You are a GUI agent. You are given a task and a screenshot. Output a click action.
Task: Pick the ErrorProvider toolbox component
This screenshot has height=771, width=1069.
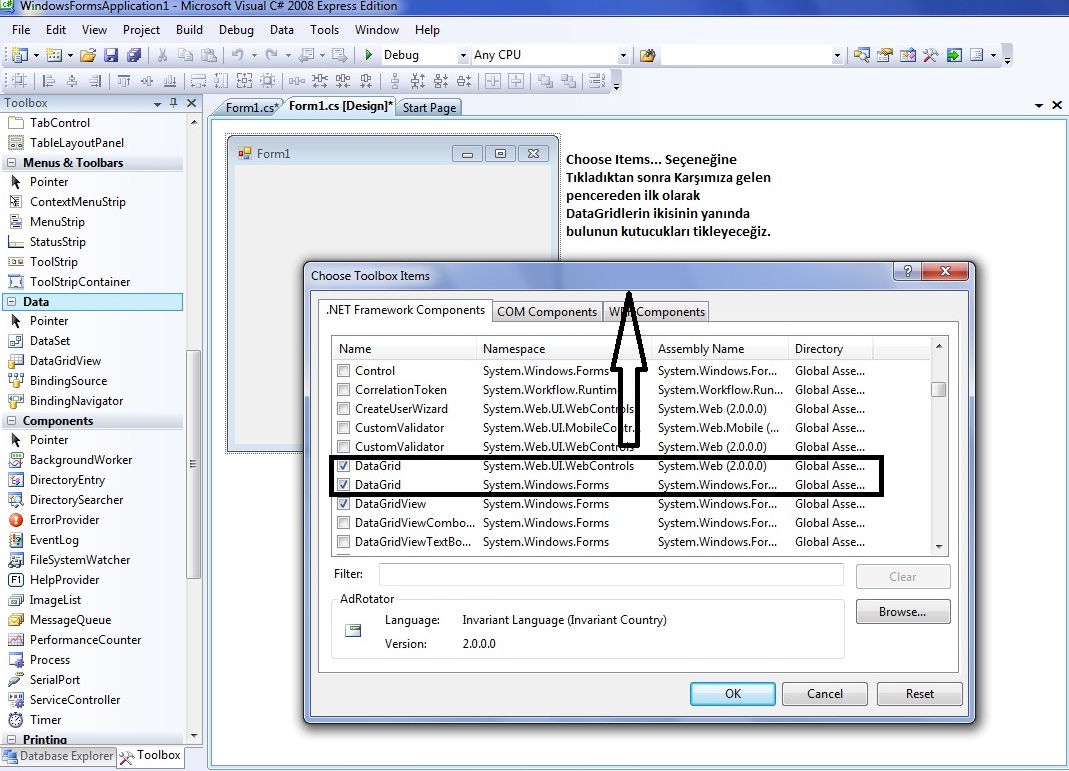[x=64, y=520]
